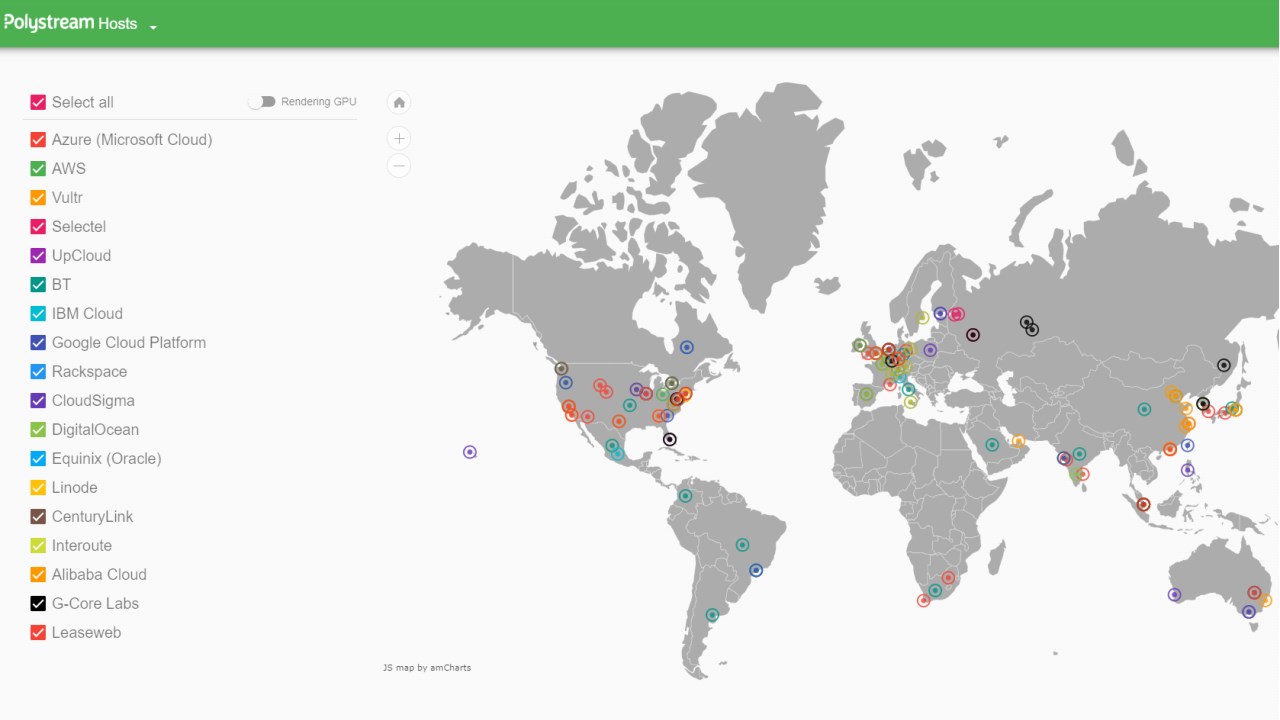
Task: Select the teal marker in Saudi Arabia
Action: click(992, 445)
